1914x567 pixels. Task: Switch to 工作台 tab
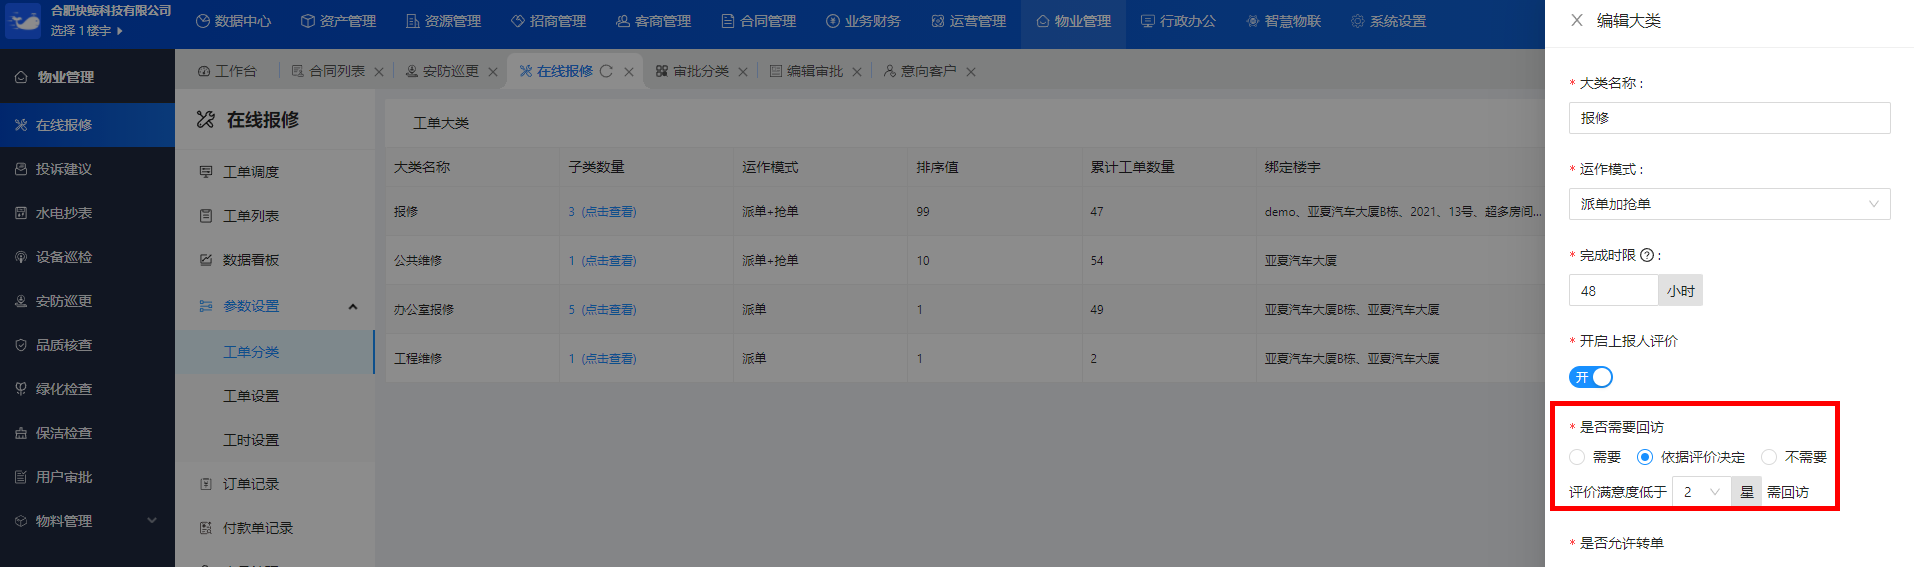pyautogui.click(x=227, y=71)
